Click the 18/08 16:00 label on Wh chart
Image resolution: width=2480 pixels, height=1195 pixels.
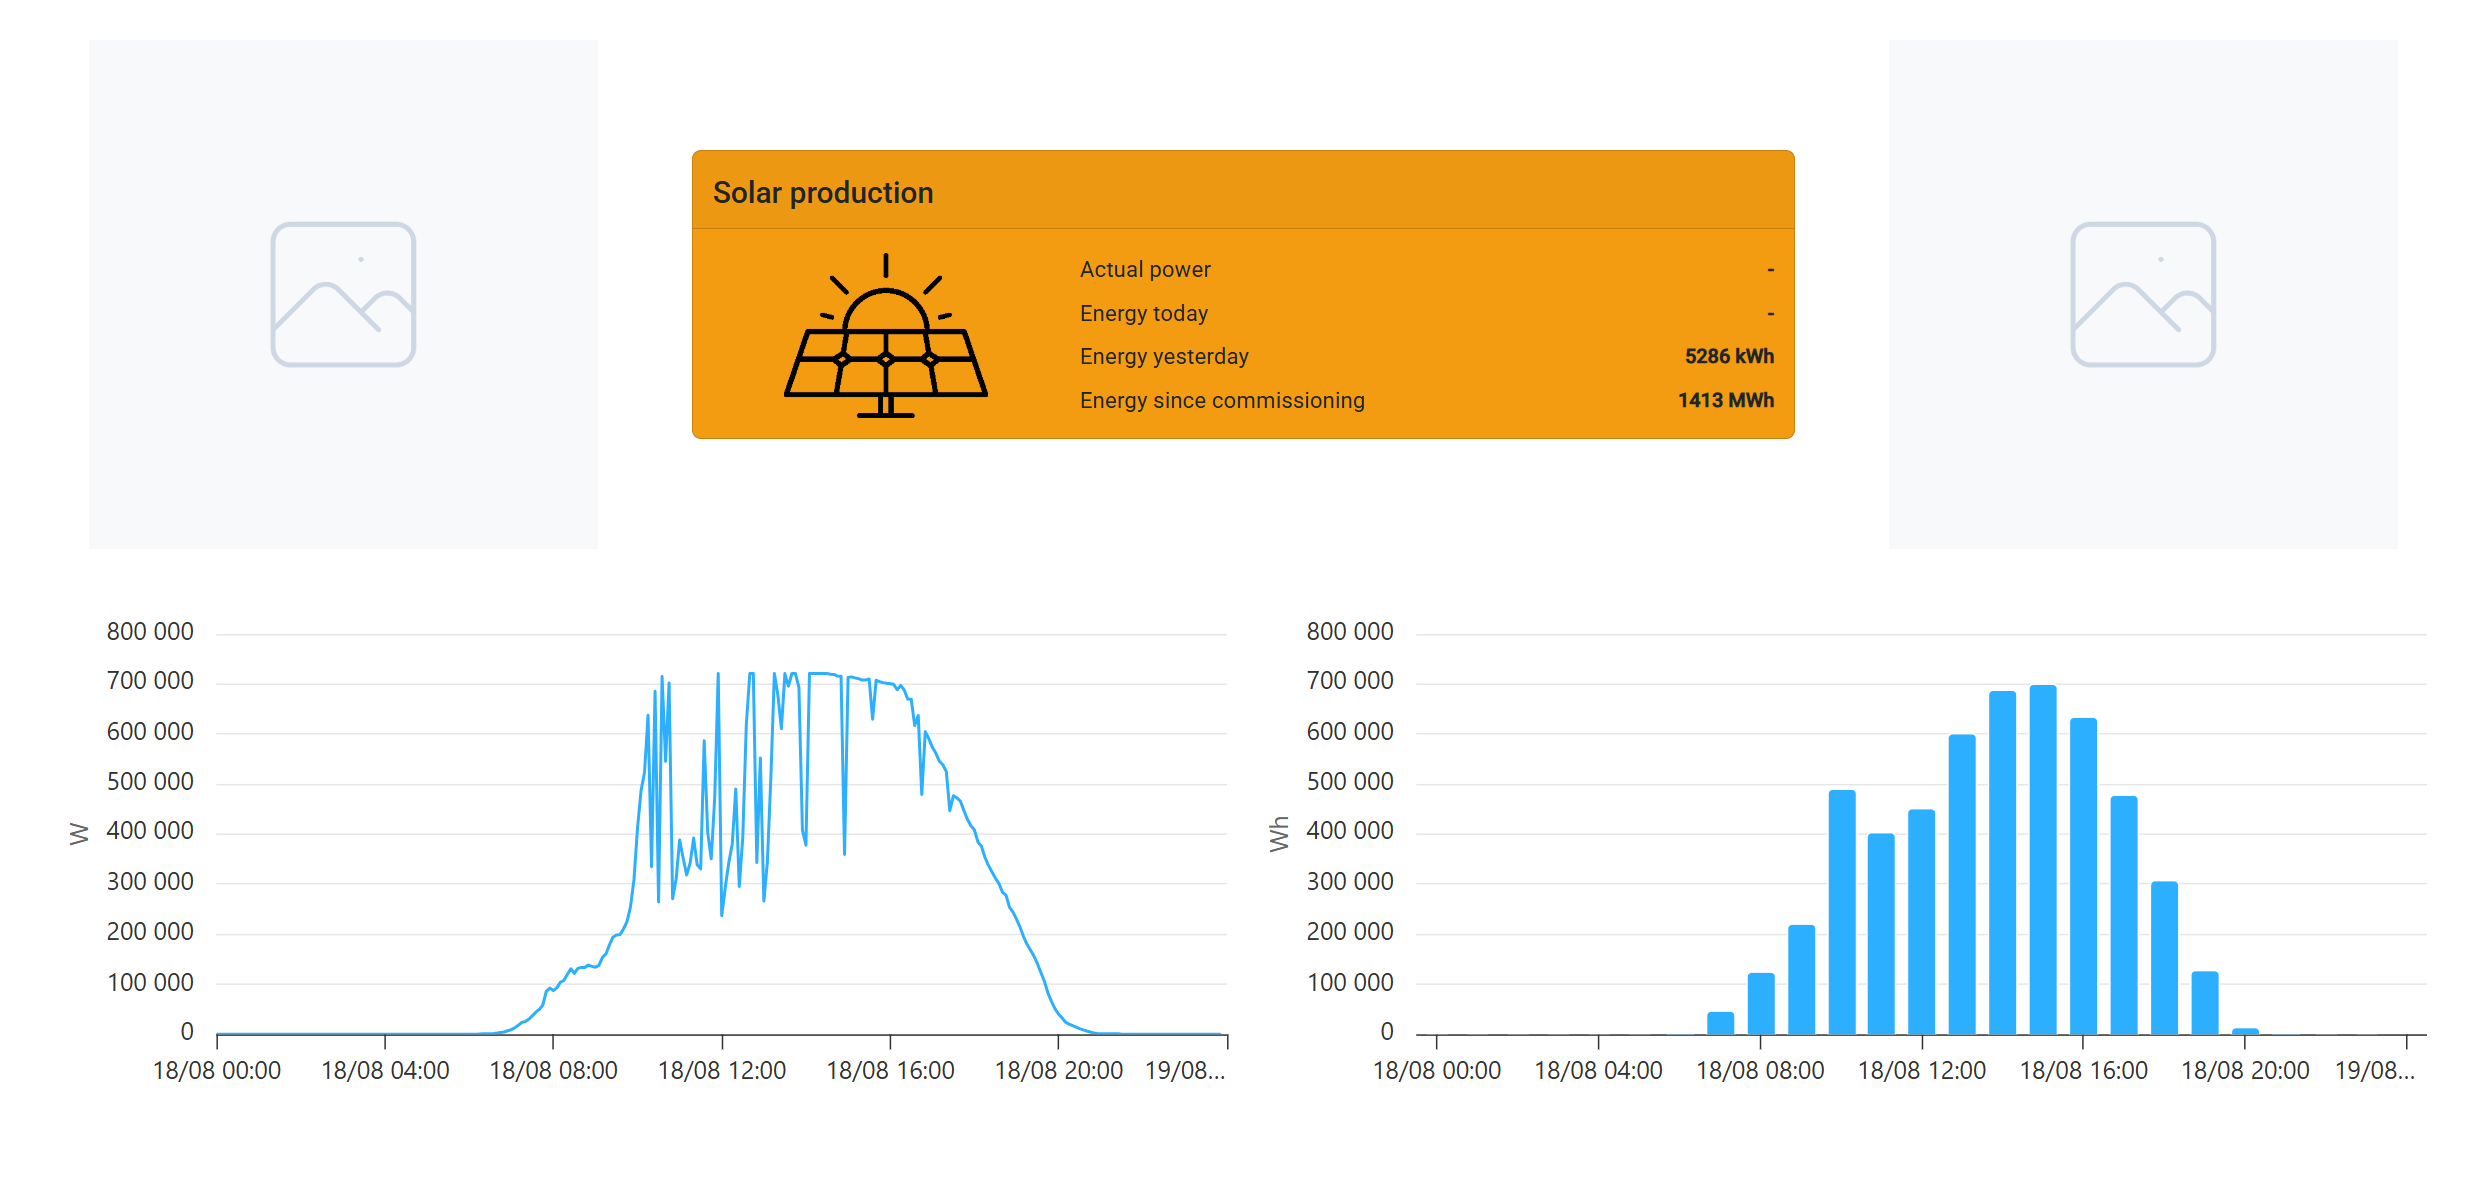2082,1070
